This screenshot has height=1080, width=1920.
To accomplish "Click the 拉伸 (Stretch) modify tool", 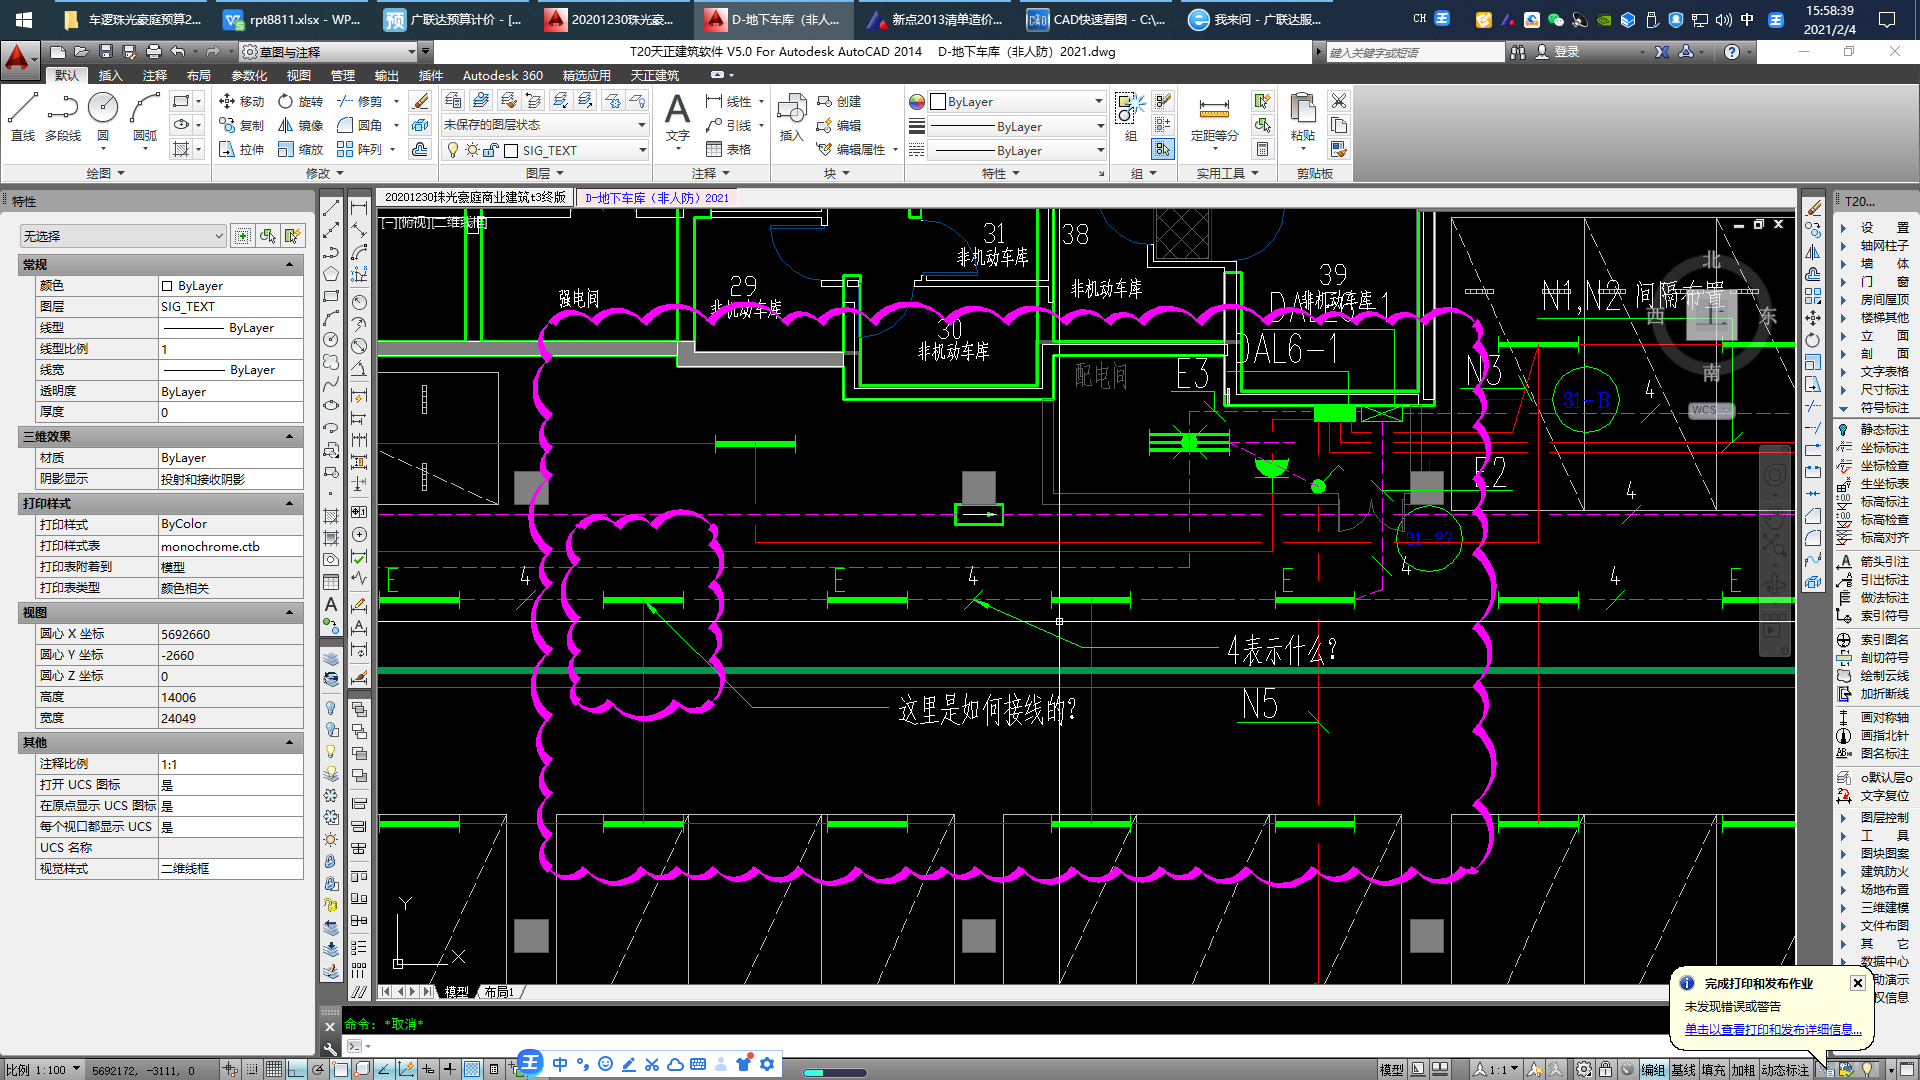I will 241,149.
